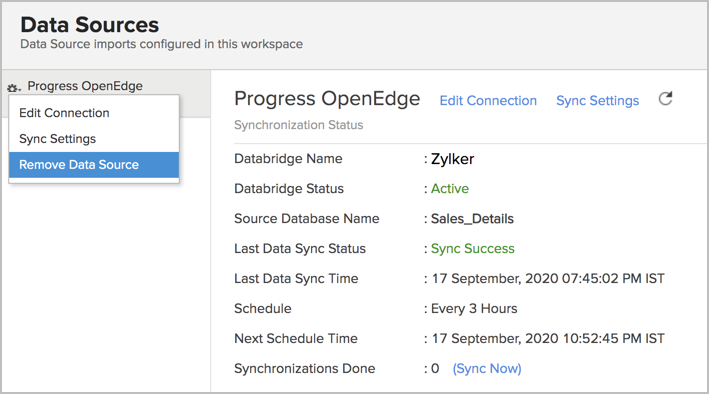Select Progress OpenEdge in the left sidebar

point(85,86)
